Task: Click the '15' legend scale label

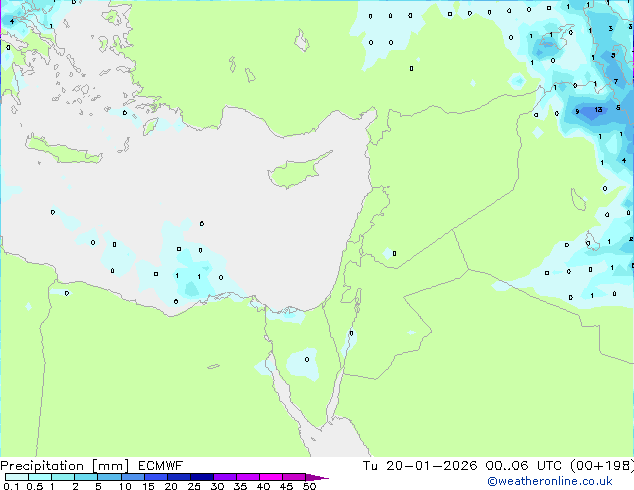Action: pos(148,486)
